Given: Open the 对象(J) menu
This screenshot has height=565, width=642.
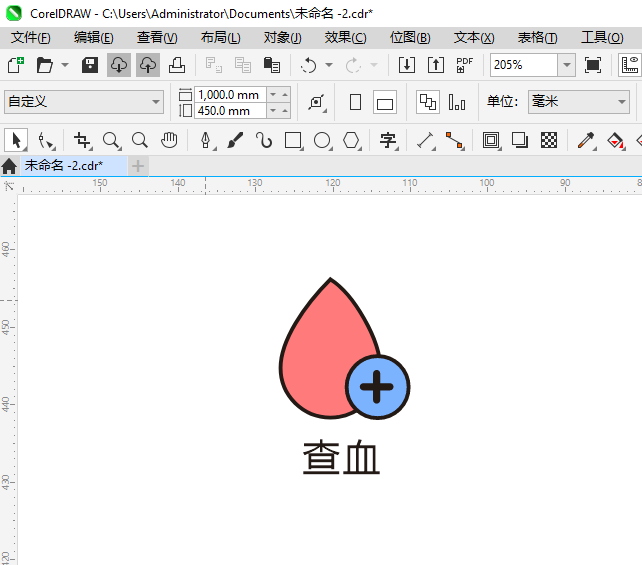Looking at the screenshot, I should [x=283, y=38].
